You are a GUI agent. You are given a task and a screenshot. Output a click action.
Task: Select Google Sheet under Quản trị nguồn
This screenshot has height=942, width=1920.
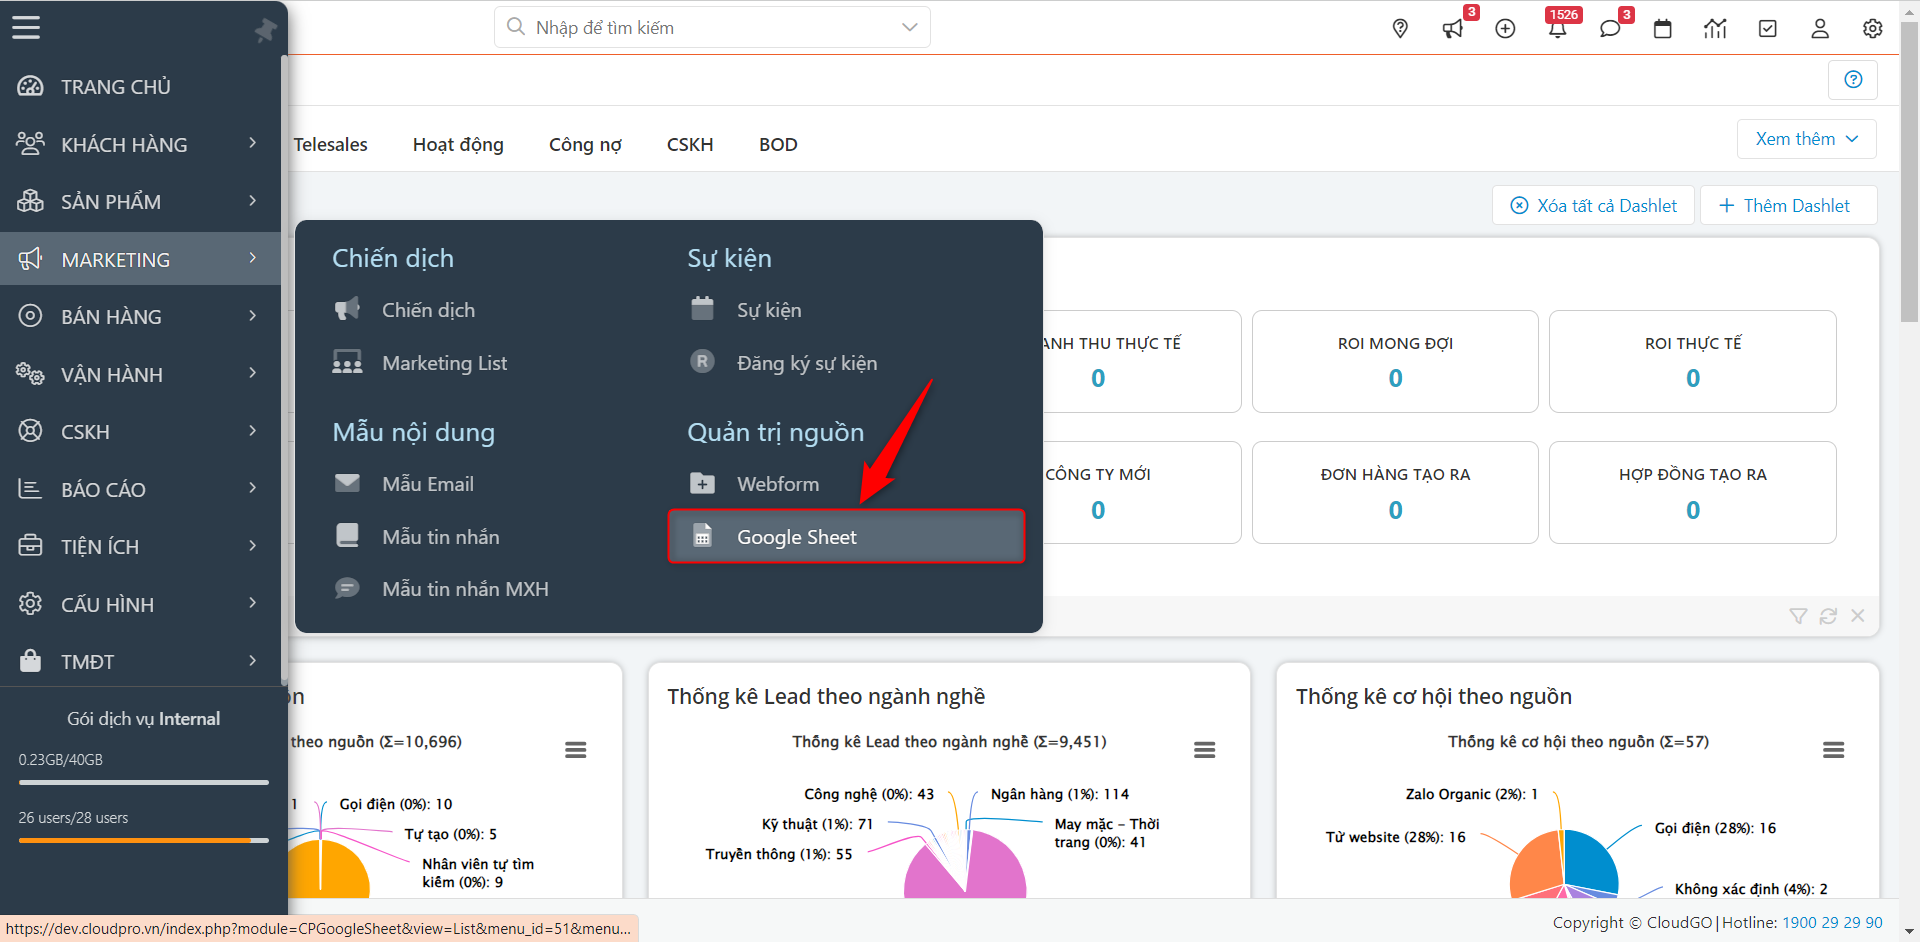pyautogui.click(x=796, y=537)
